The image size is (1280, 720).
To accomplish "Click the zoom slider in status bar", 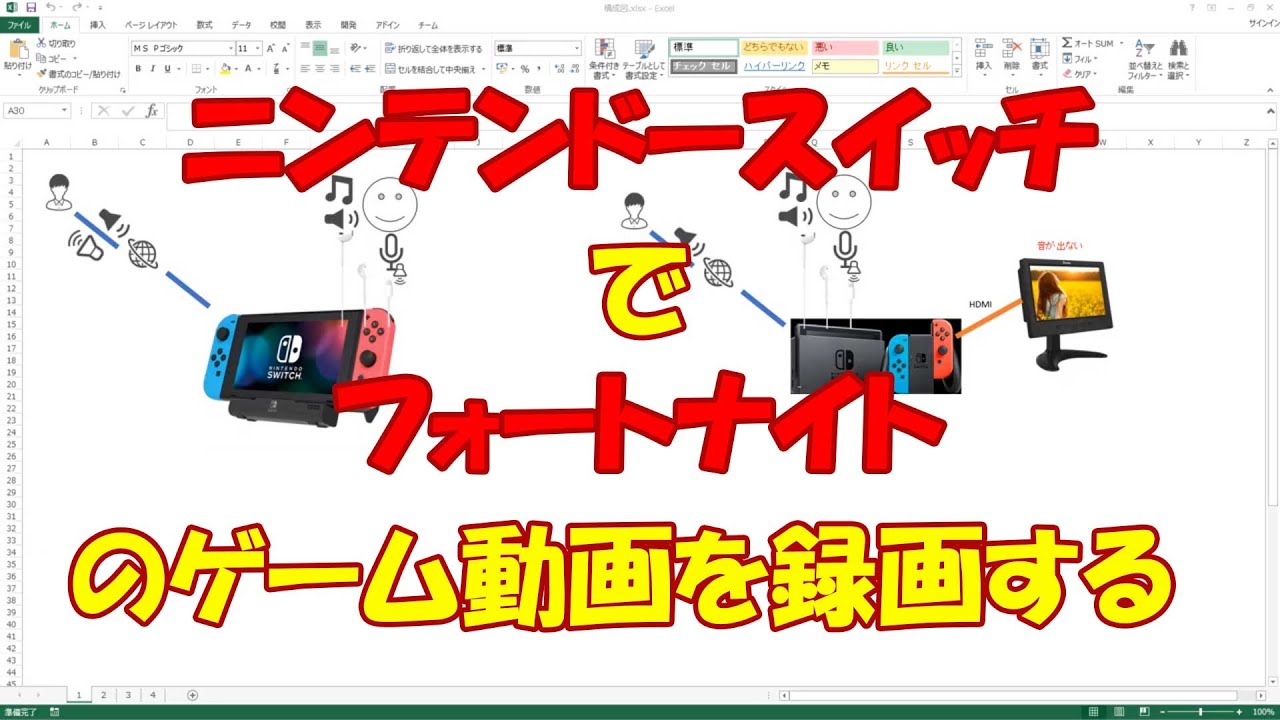I will [1200, 711].
